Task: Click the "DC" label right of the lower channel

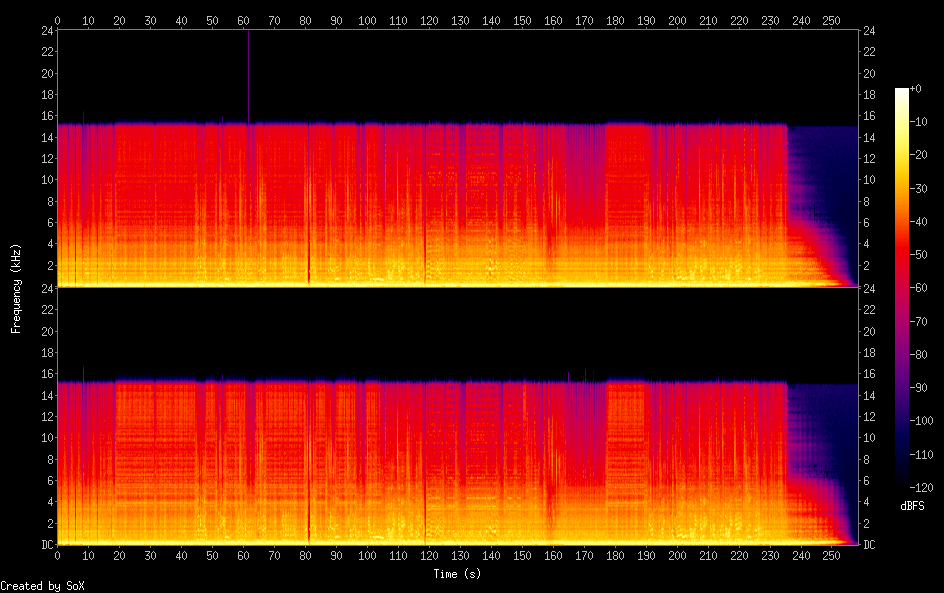Action: coord(870,544)
